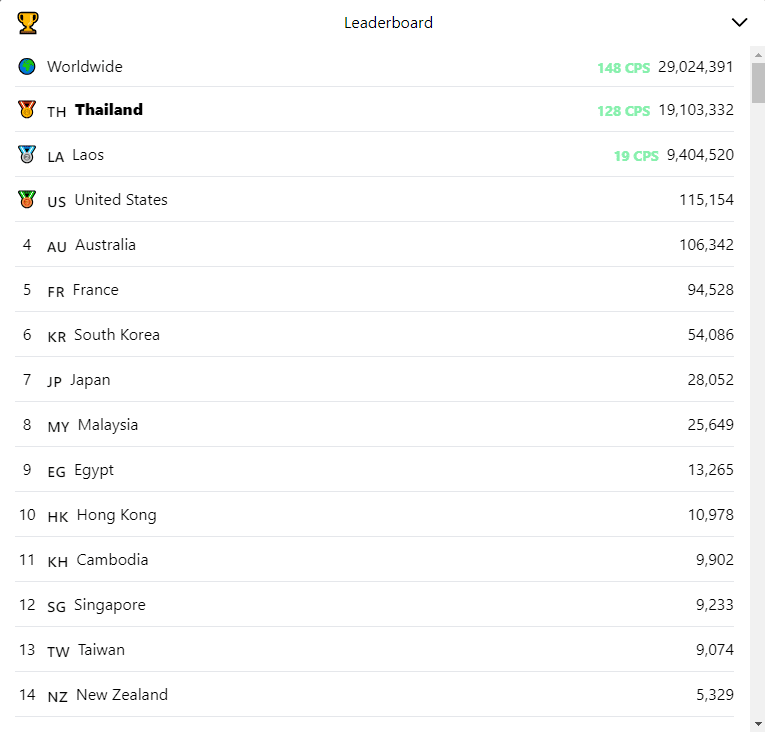Viewport: 765px width, 732px height.
Task: Click the scrollbar thumb
Action: [758, 83]
